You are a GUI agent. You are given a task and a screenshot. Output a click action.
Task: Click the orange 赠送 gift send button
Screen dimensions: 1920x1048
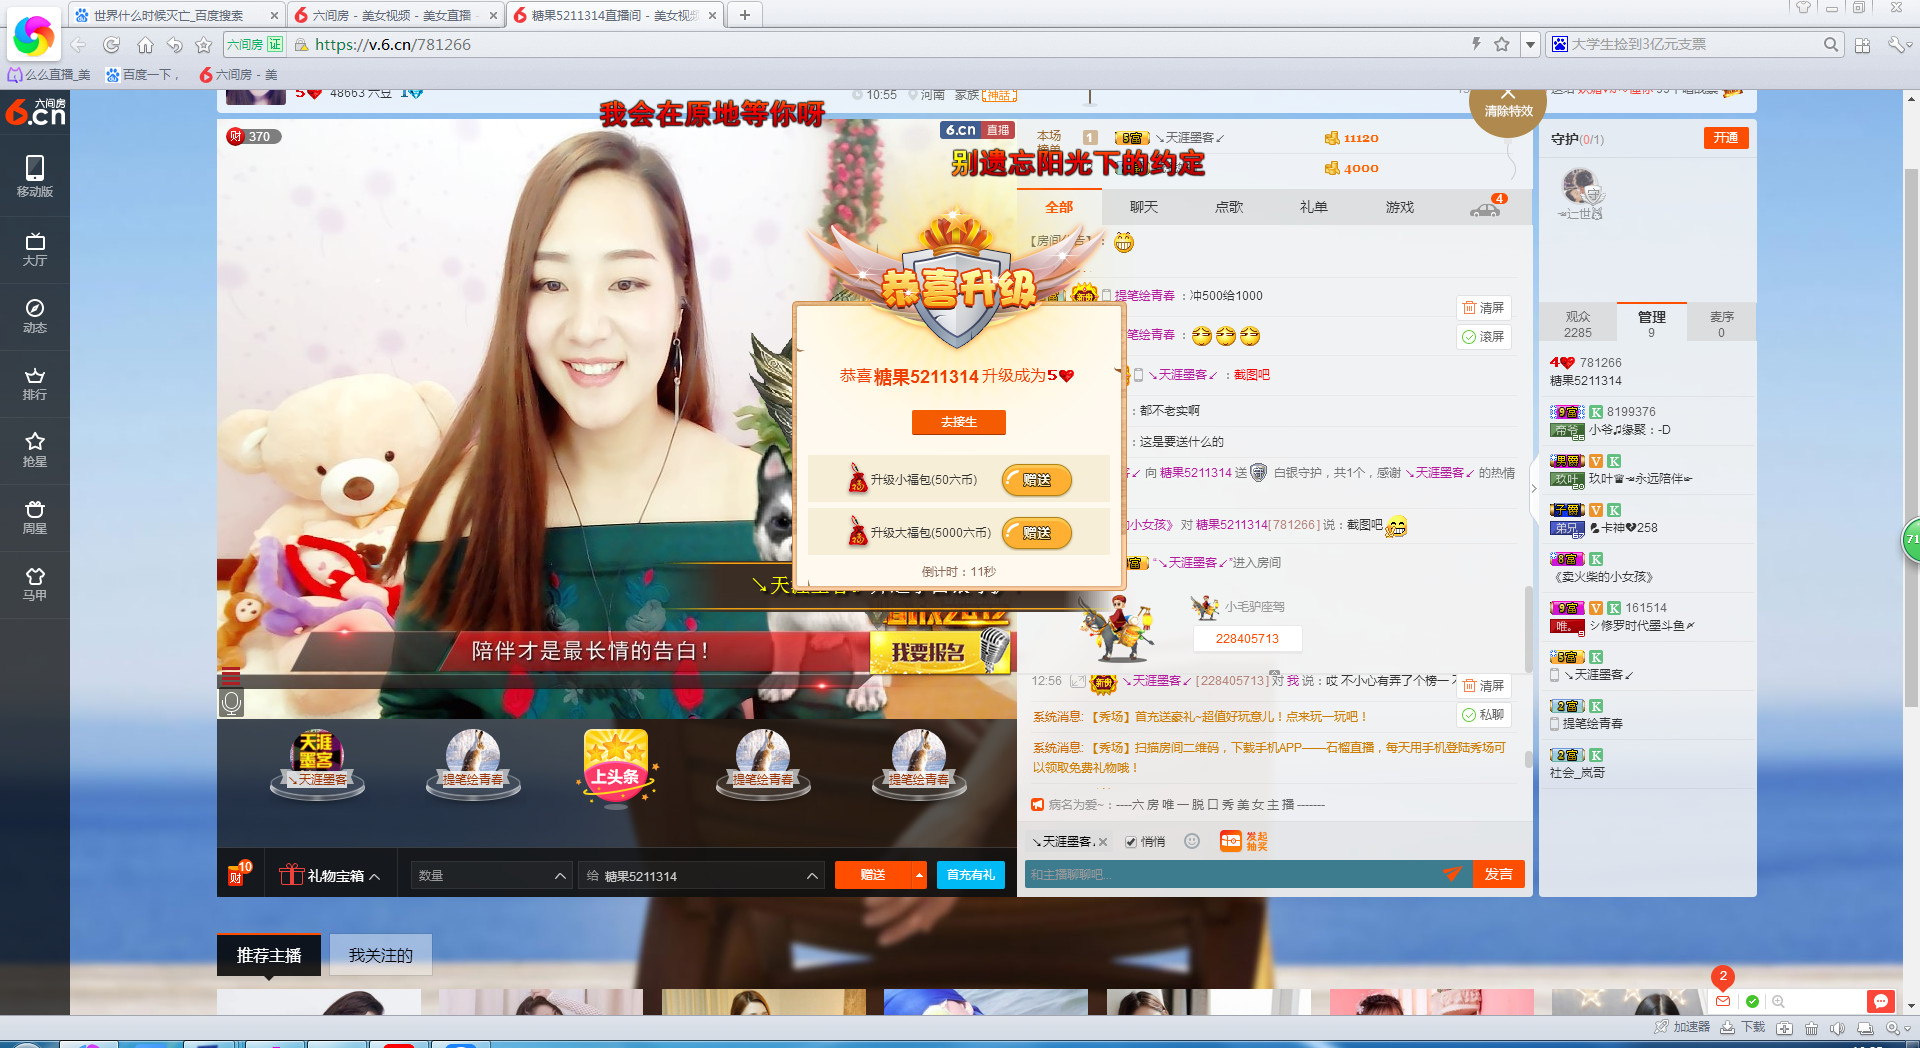[x=873, y=875]
